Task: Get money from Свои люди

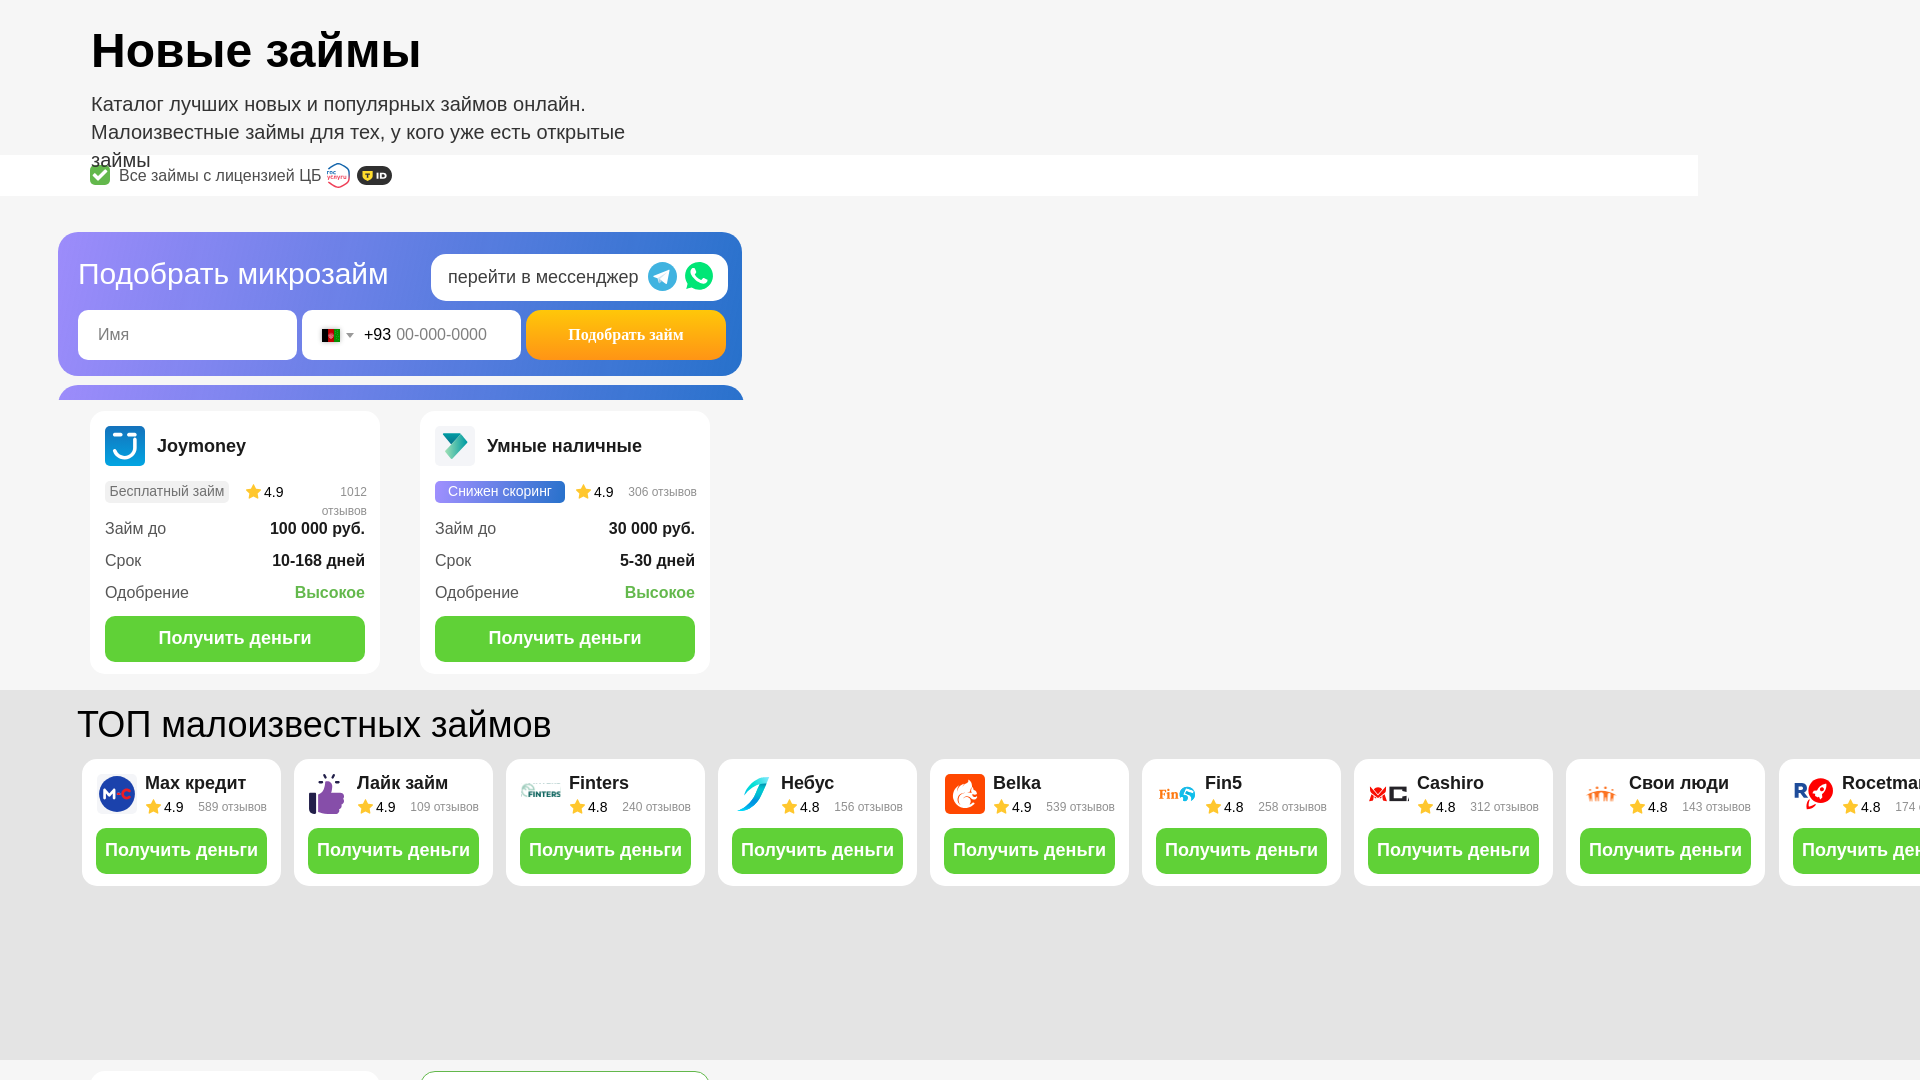Action: pyautogui.click(x=1665, y=851)
